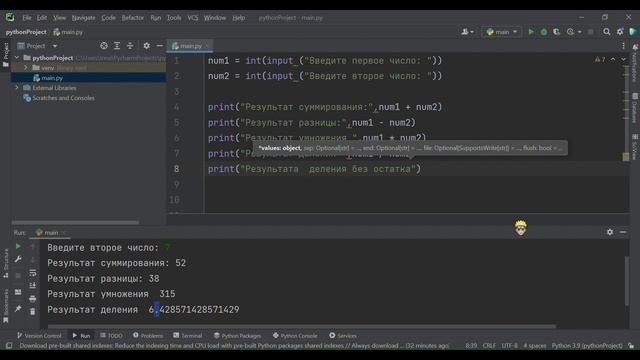Toggle soft-wrap in Run console

click(x=33, y=272)
